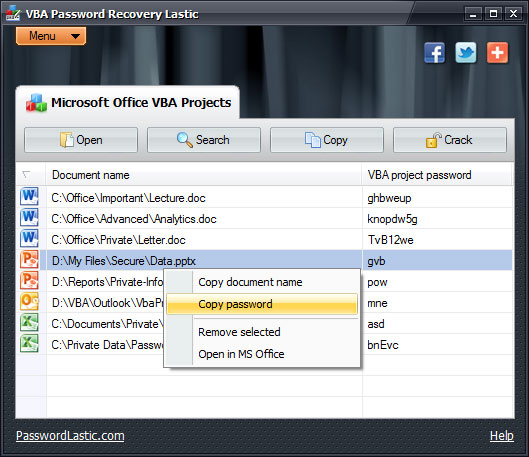Click the Outlook icon in the VbaPr row
Screen dimensions: 529x457
pos(29,302)
